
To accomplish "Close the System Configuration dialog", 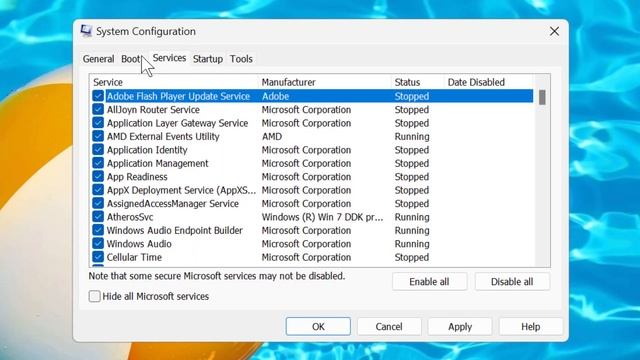I will (554, 31).
